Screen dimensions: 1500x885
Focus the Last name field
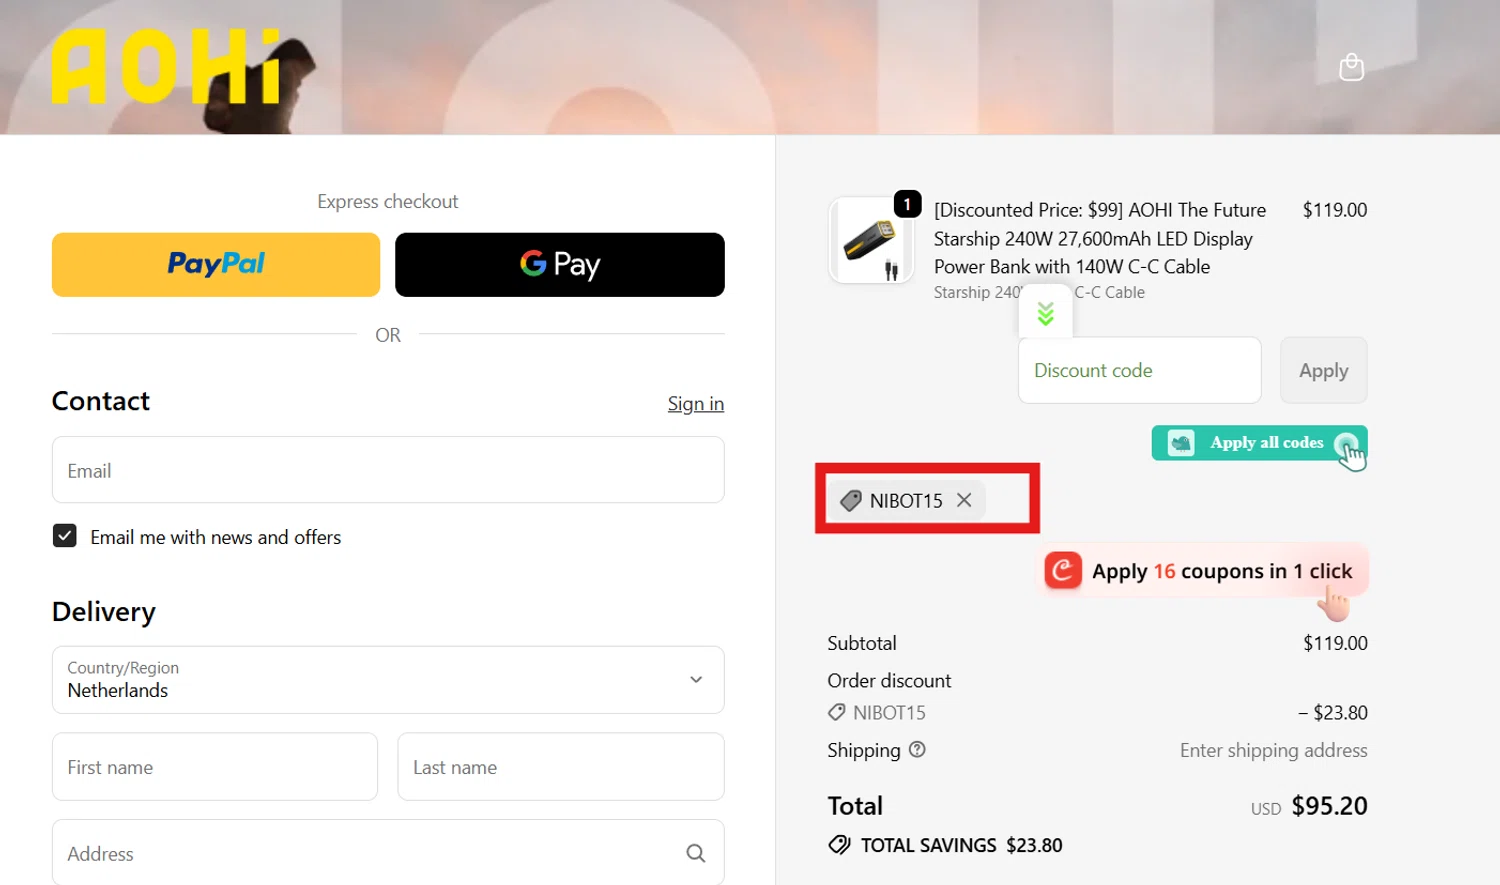point(561,767)
